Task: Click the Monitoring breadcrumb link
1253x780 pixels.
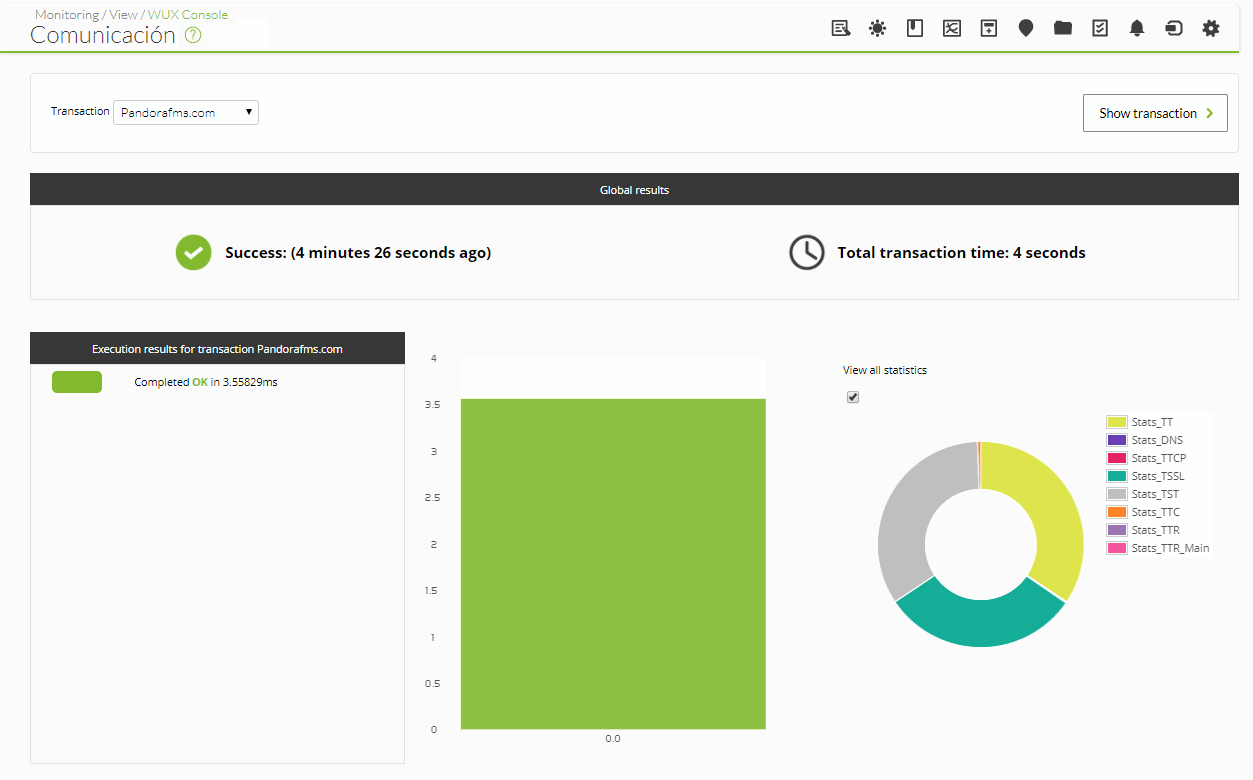Action: pyautogui.click(x=67, y=15)
